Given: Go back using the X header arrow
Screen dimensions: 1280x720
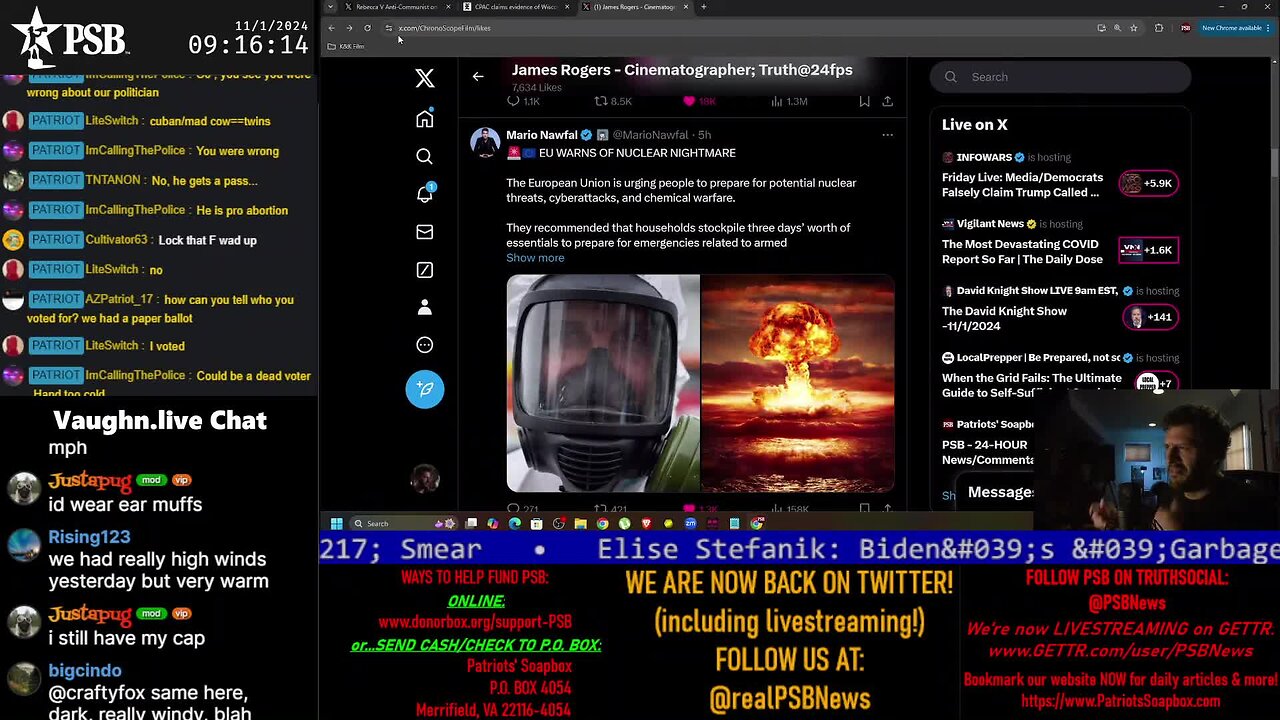Looking at the screenshot, I should (478, 76).
